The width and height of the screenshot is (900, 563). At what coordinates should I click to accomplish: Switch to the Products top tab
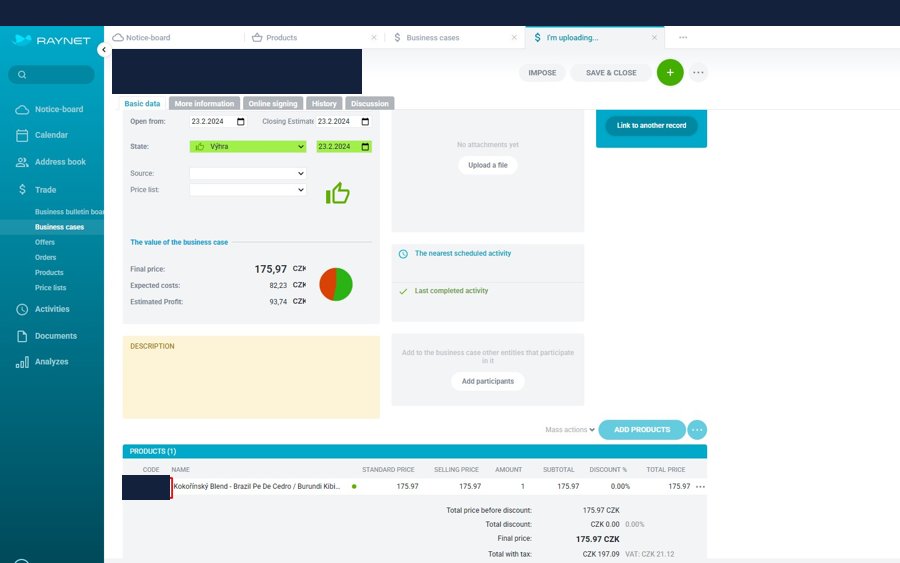pyautogui.click(x=281, y=38)
